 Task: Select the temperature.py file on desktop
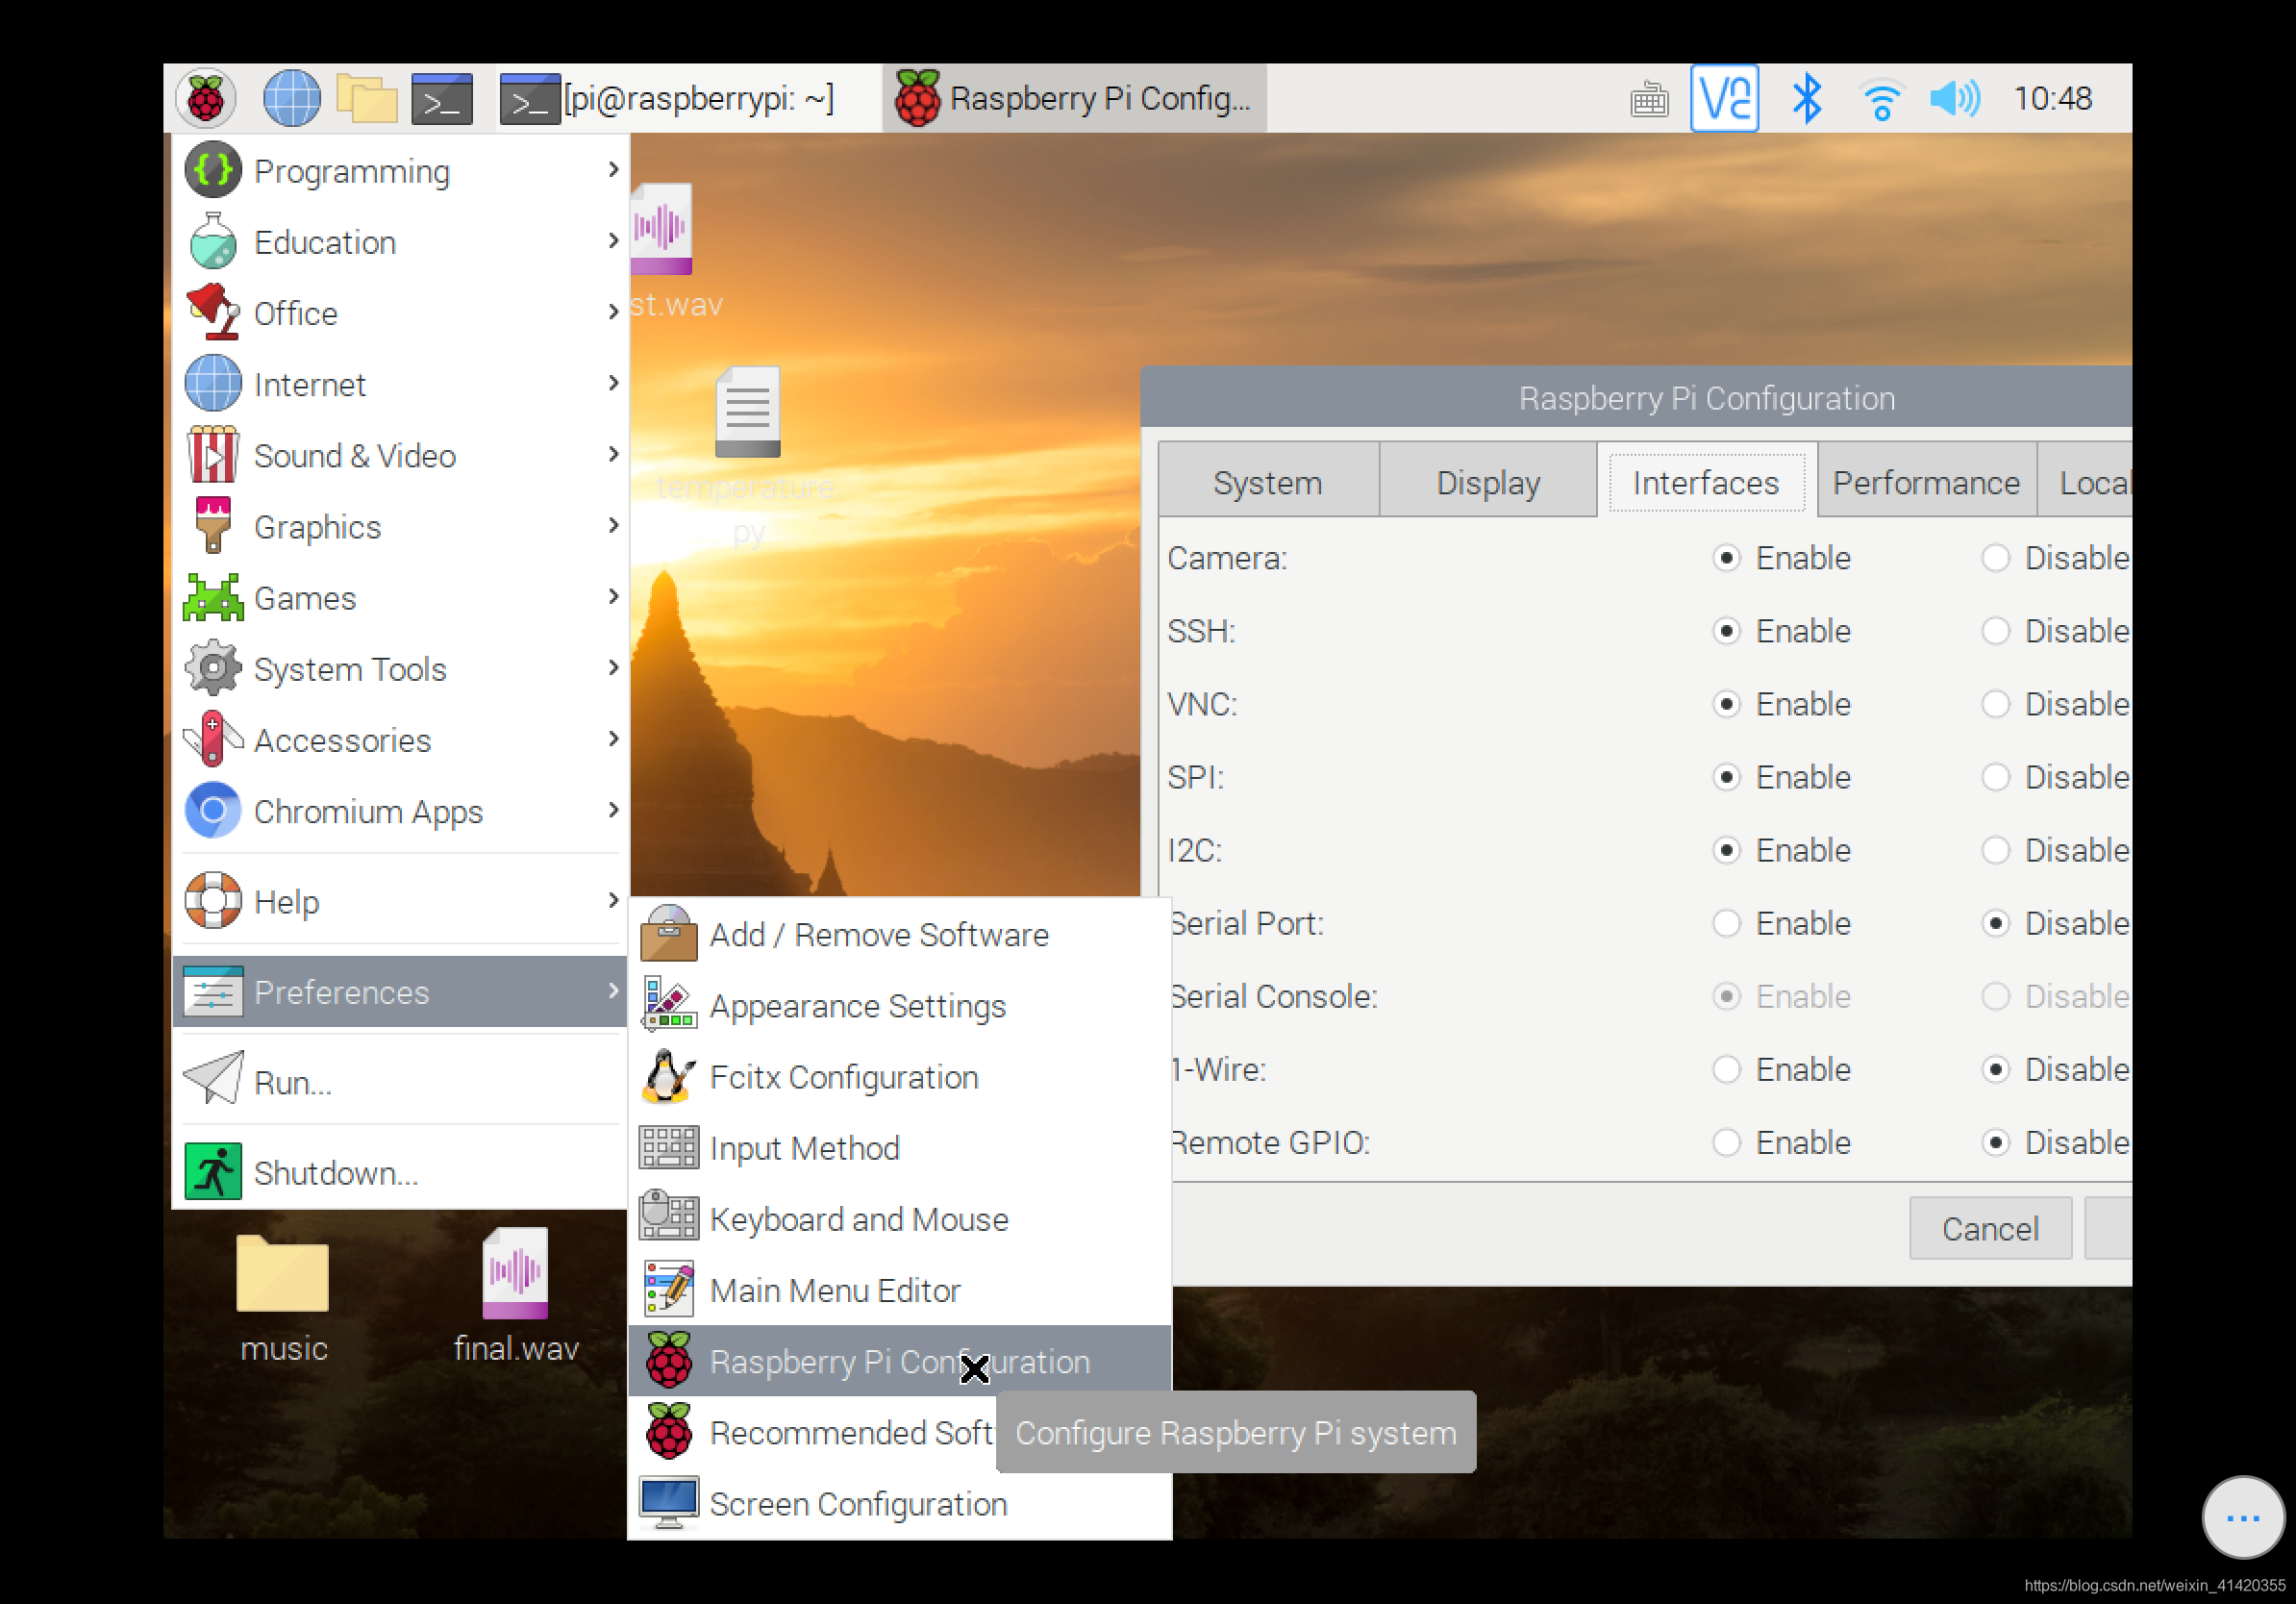pos(748,458)
